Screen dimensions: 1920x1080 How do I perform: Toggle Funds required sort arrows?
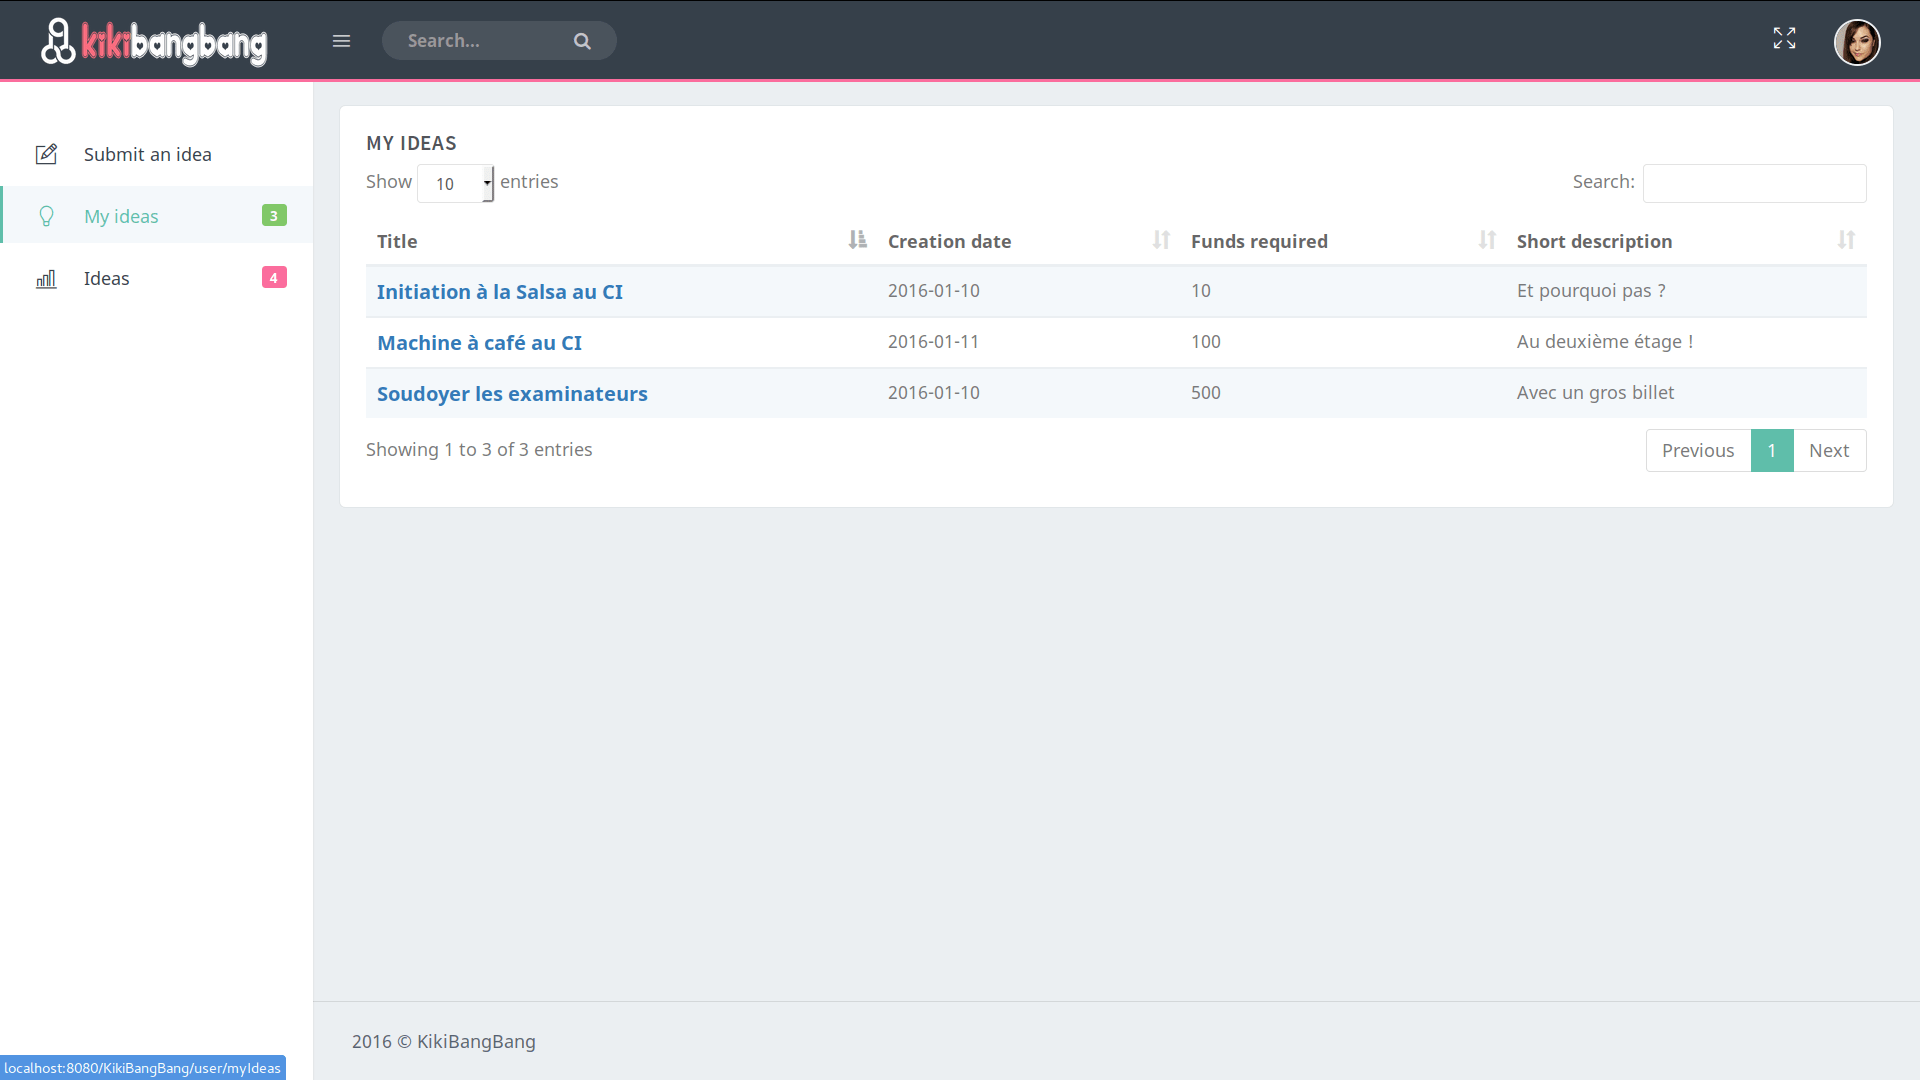coord(1486,240)
